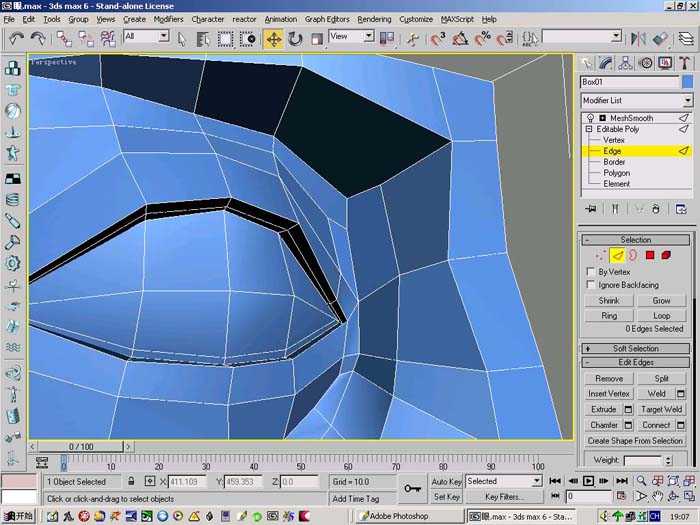Click the Pan view hand icon
The height and width of the screenshot is (525, 700).
click(657, 496)
